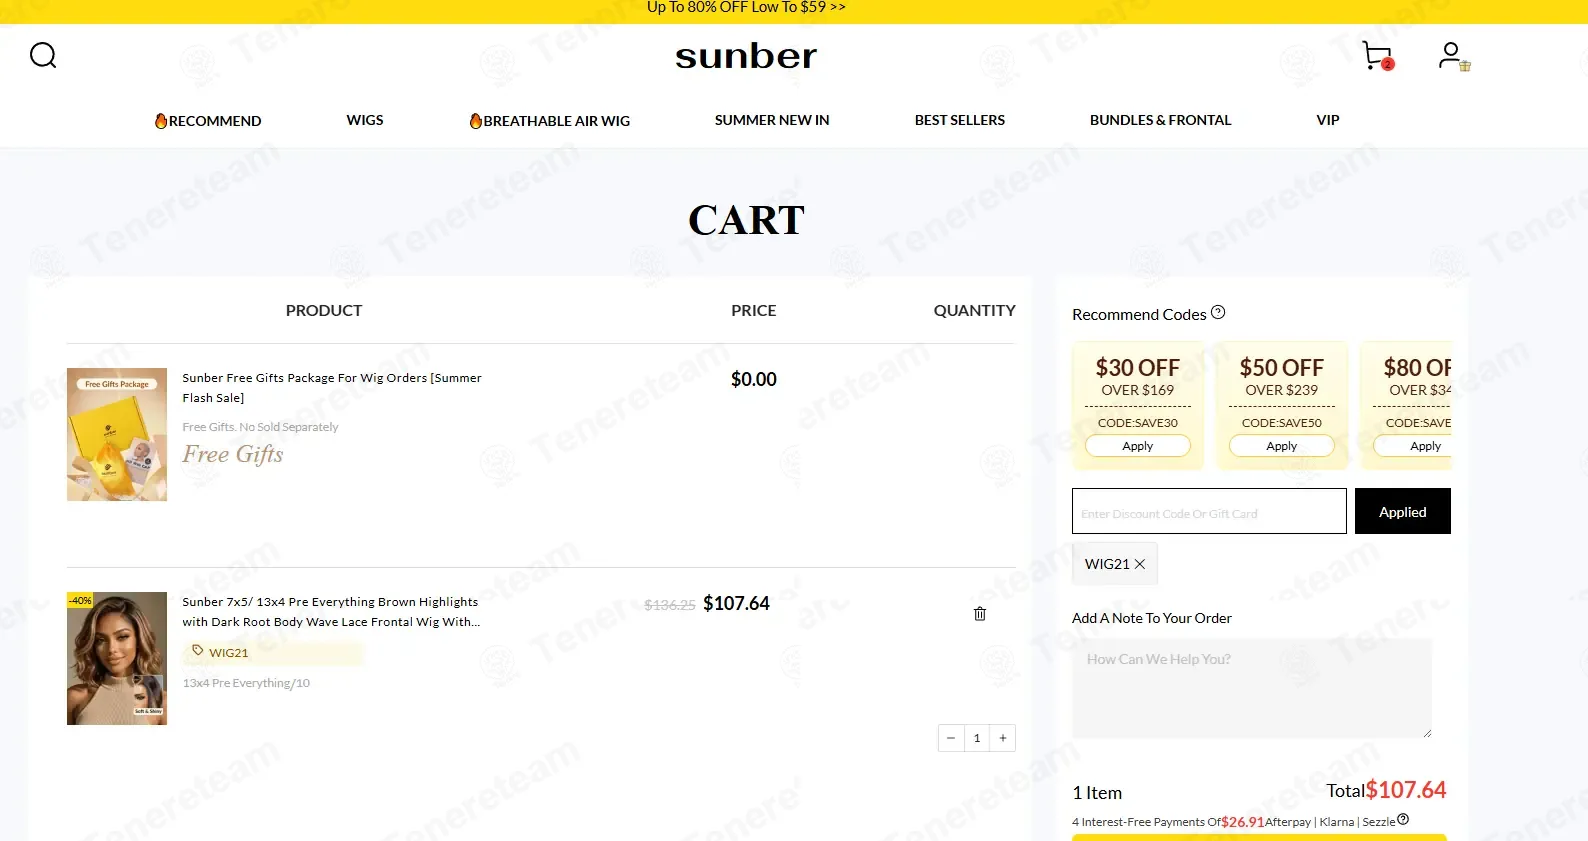This screenshot has height=841, width=1588.
Task: Open the user account icon
Action: pyautogui.click(x=1453, y=55)
